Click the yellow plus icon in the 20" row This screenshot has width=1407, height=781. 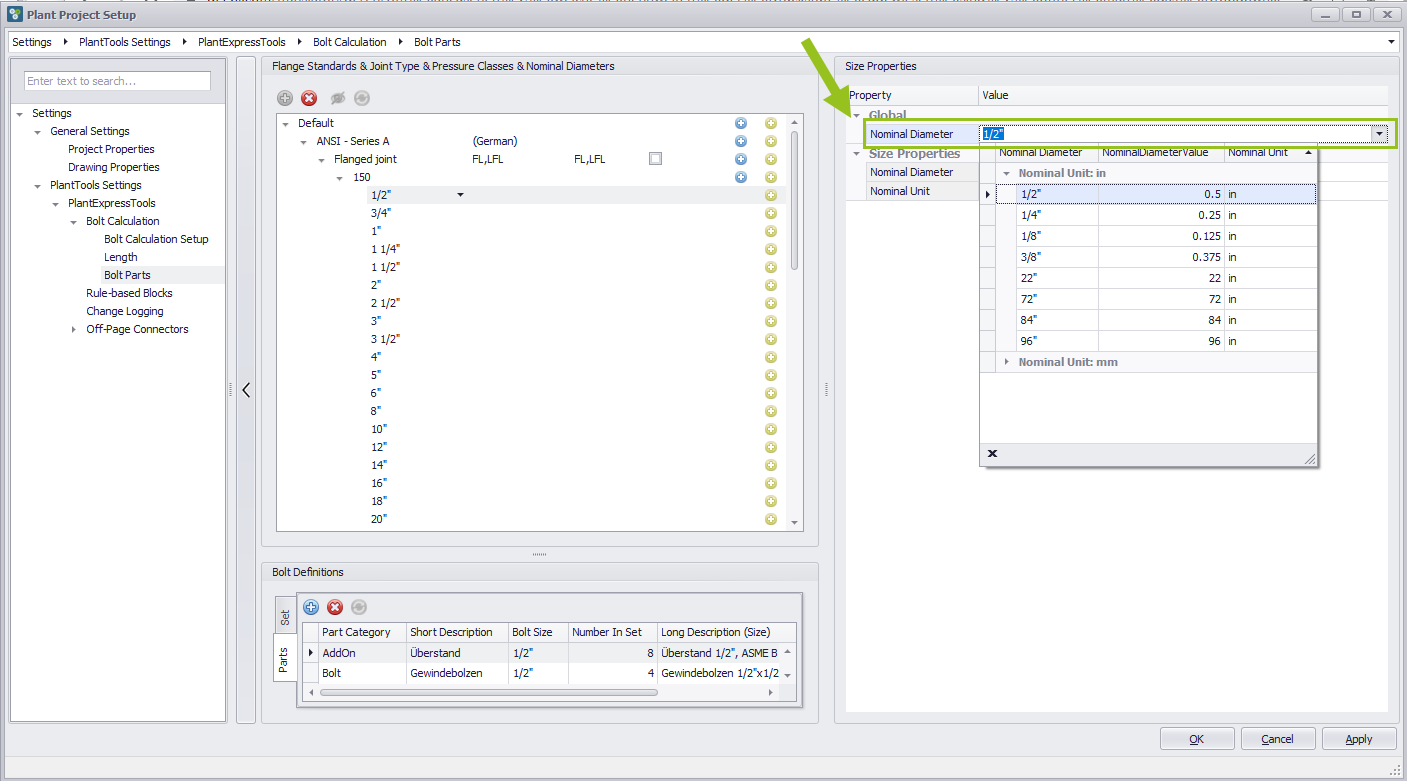click(771, 519)
